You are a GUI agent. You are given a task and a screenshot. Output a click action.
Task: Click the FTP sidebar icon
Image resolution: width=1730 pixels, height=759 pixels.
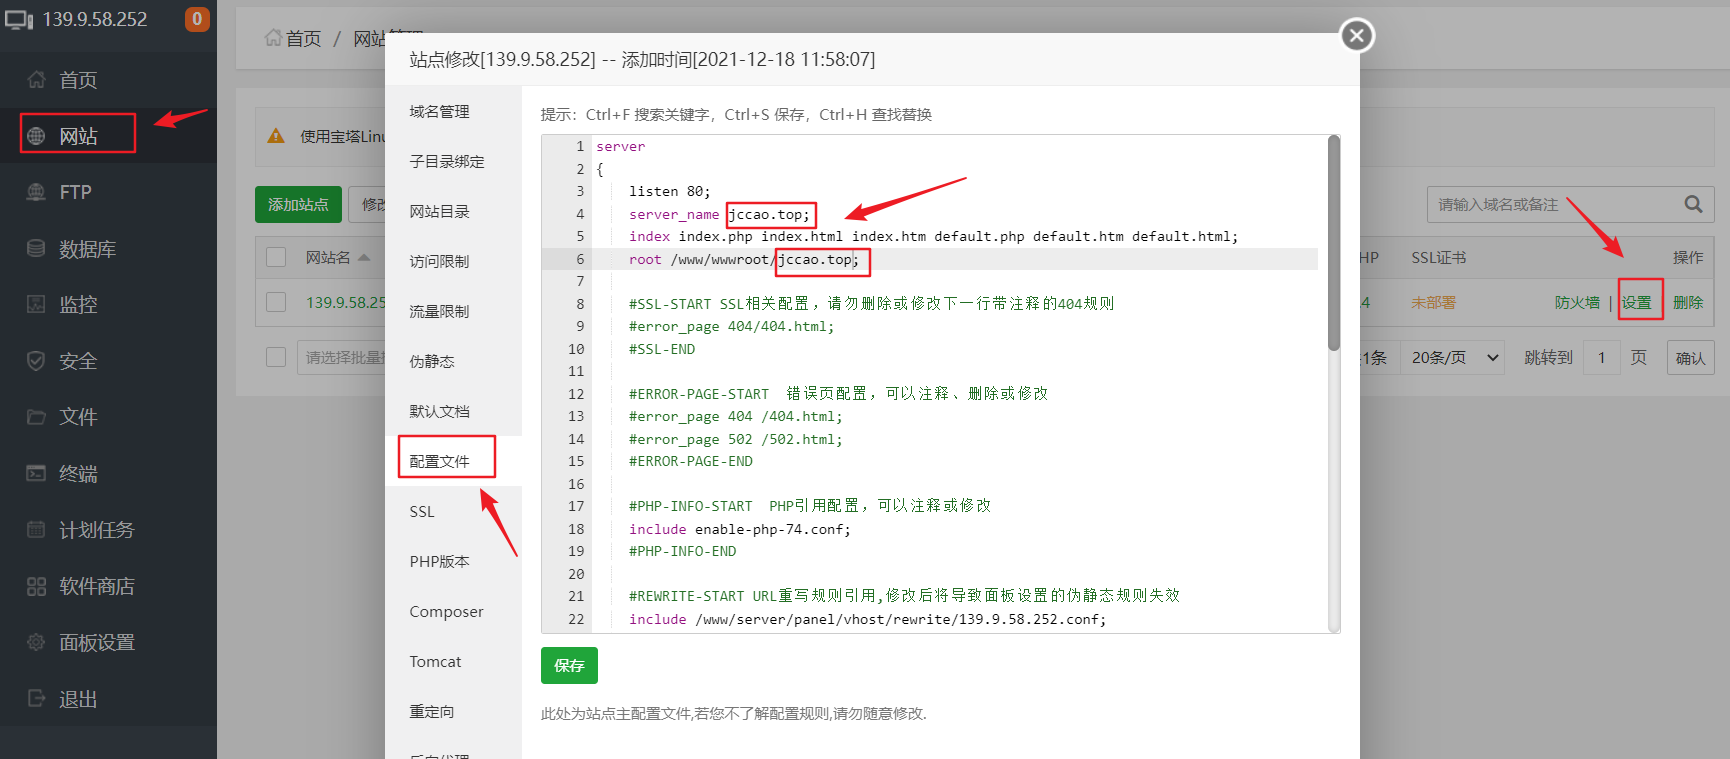coord(36,192)
